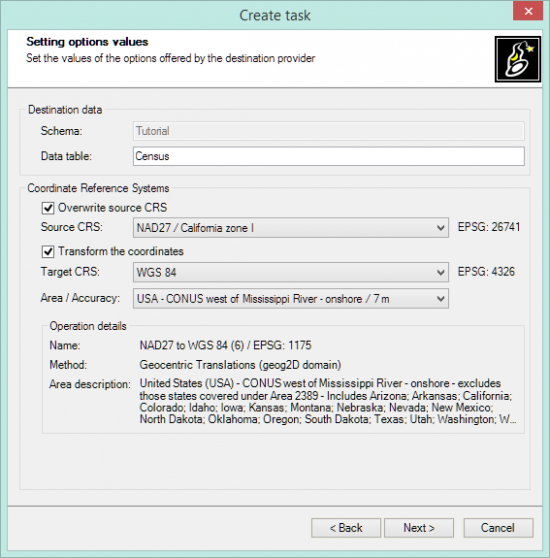Proceed with the Next button
550x558 pixels.
click(x=419, y=528)
